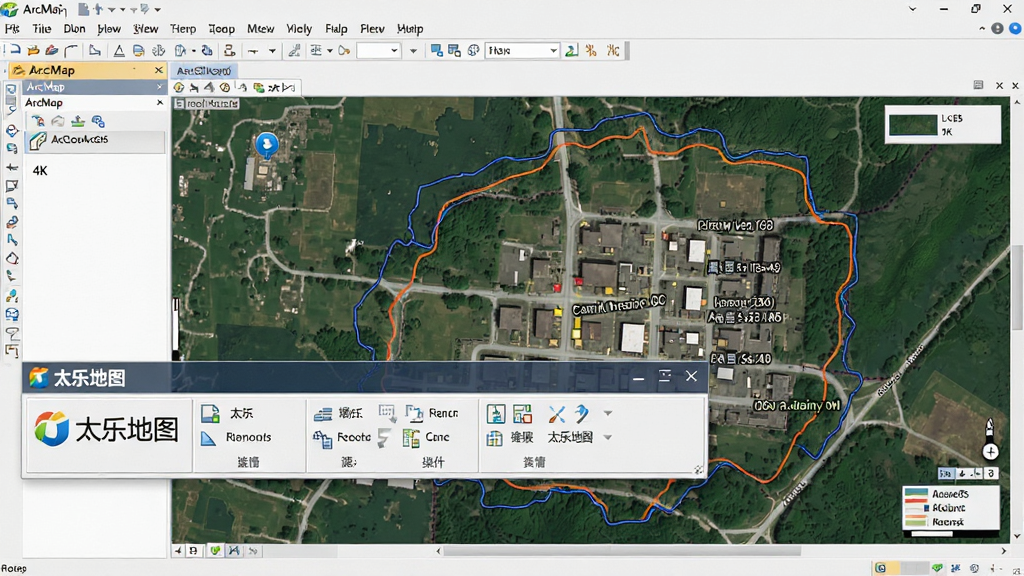Viewport: 1024px width, 576px height.
Task: Click the open folder toolbar icon
Action: 33,50
